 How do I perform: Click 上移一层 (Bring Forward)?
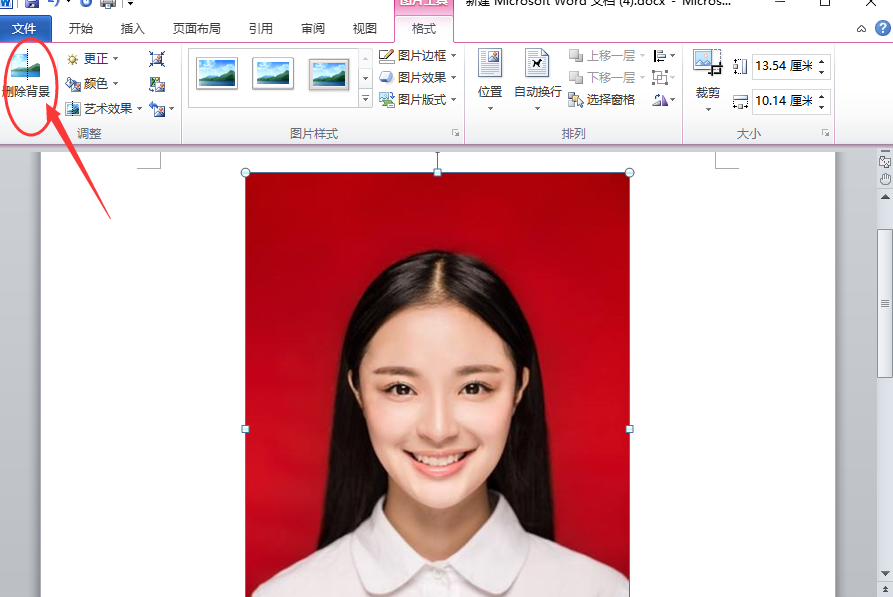pyautogui.click(x=607, y=55)
